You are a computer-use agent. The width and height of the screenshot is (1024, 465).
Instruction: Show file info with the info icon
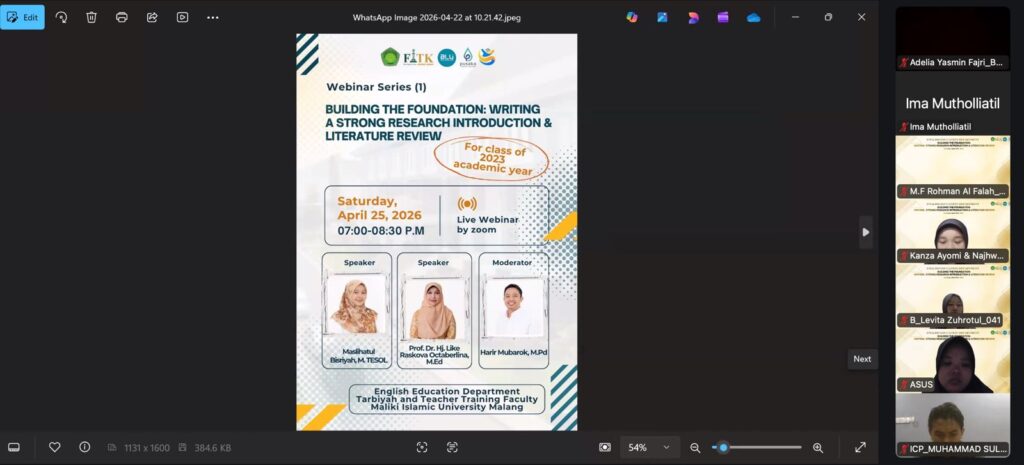point(84,447)
